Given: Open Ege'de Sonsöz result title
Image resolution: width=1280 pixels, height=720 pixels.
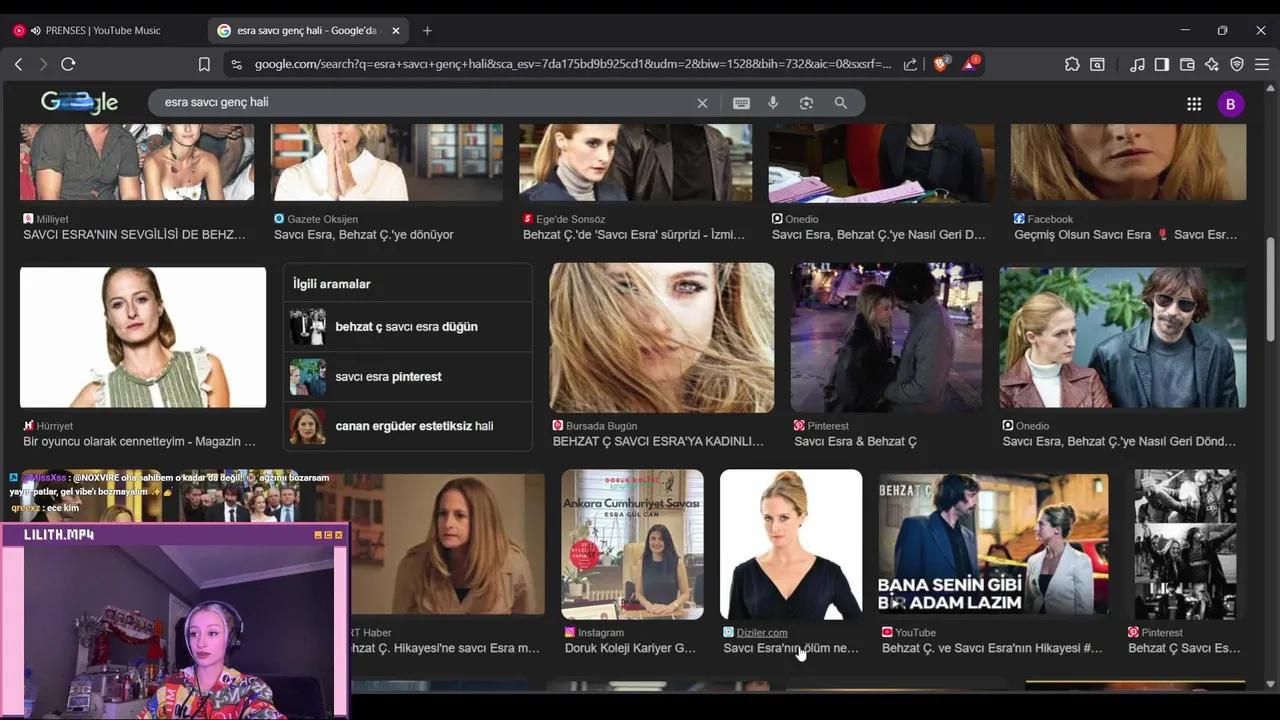Looking at the screenshot, I should click(x=634, y=235).
